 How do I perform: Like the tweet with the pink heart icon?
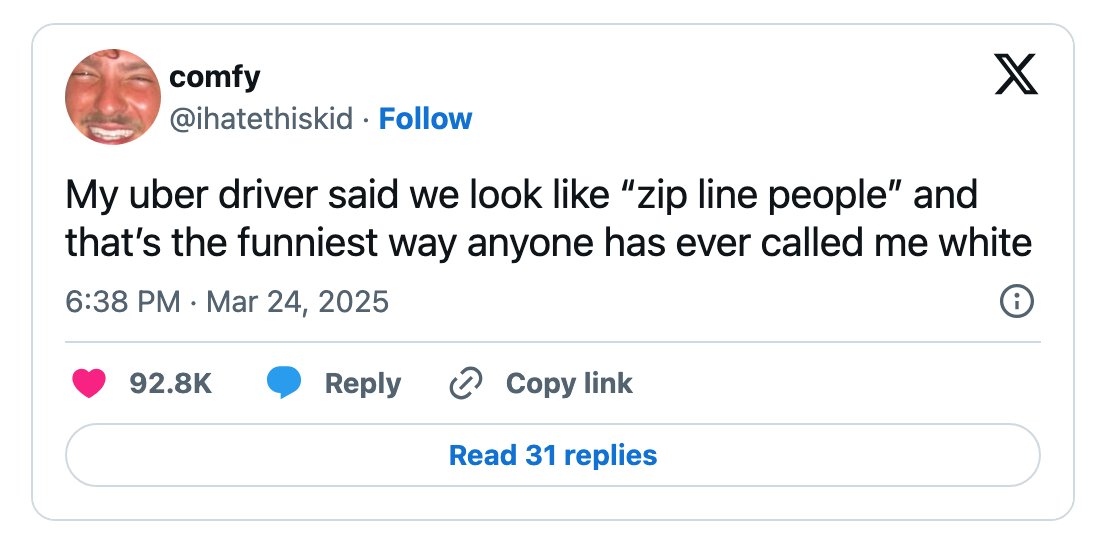click(x=89, y=383)
